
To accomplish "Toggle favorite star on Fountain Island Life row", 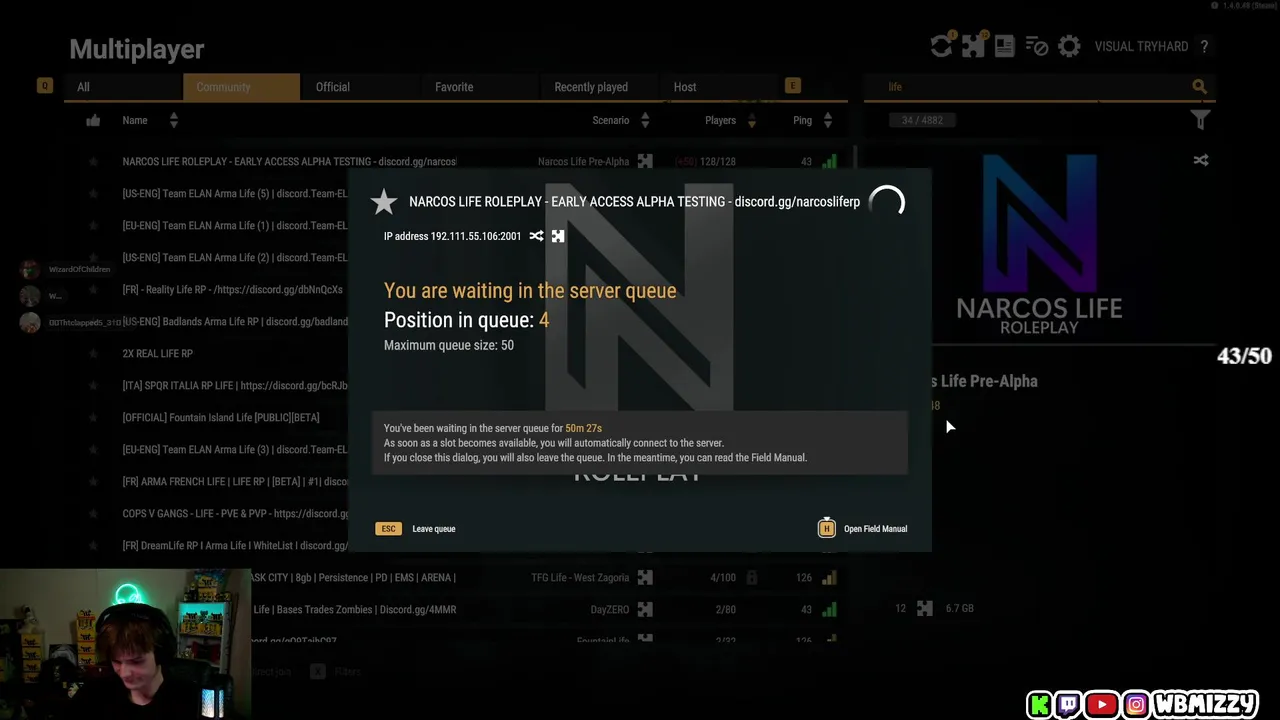I will coord(93,417).
